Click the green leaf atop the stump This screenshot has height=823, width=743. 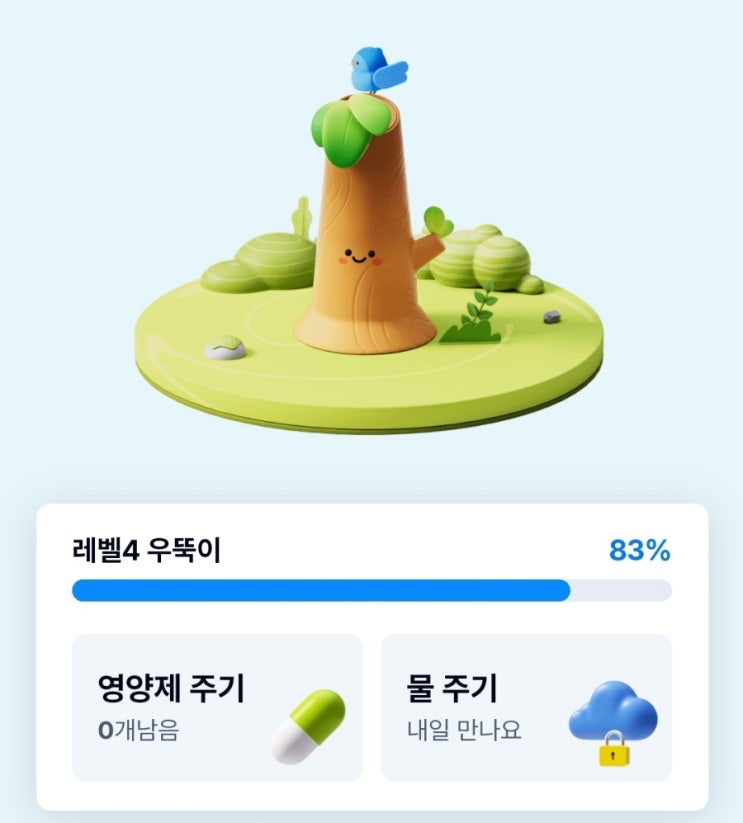coord(350,124)
